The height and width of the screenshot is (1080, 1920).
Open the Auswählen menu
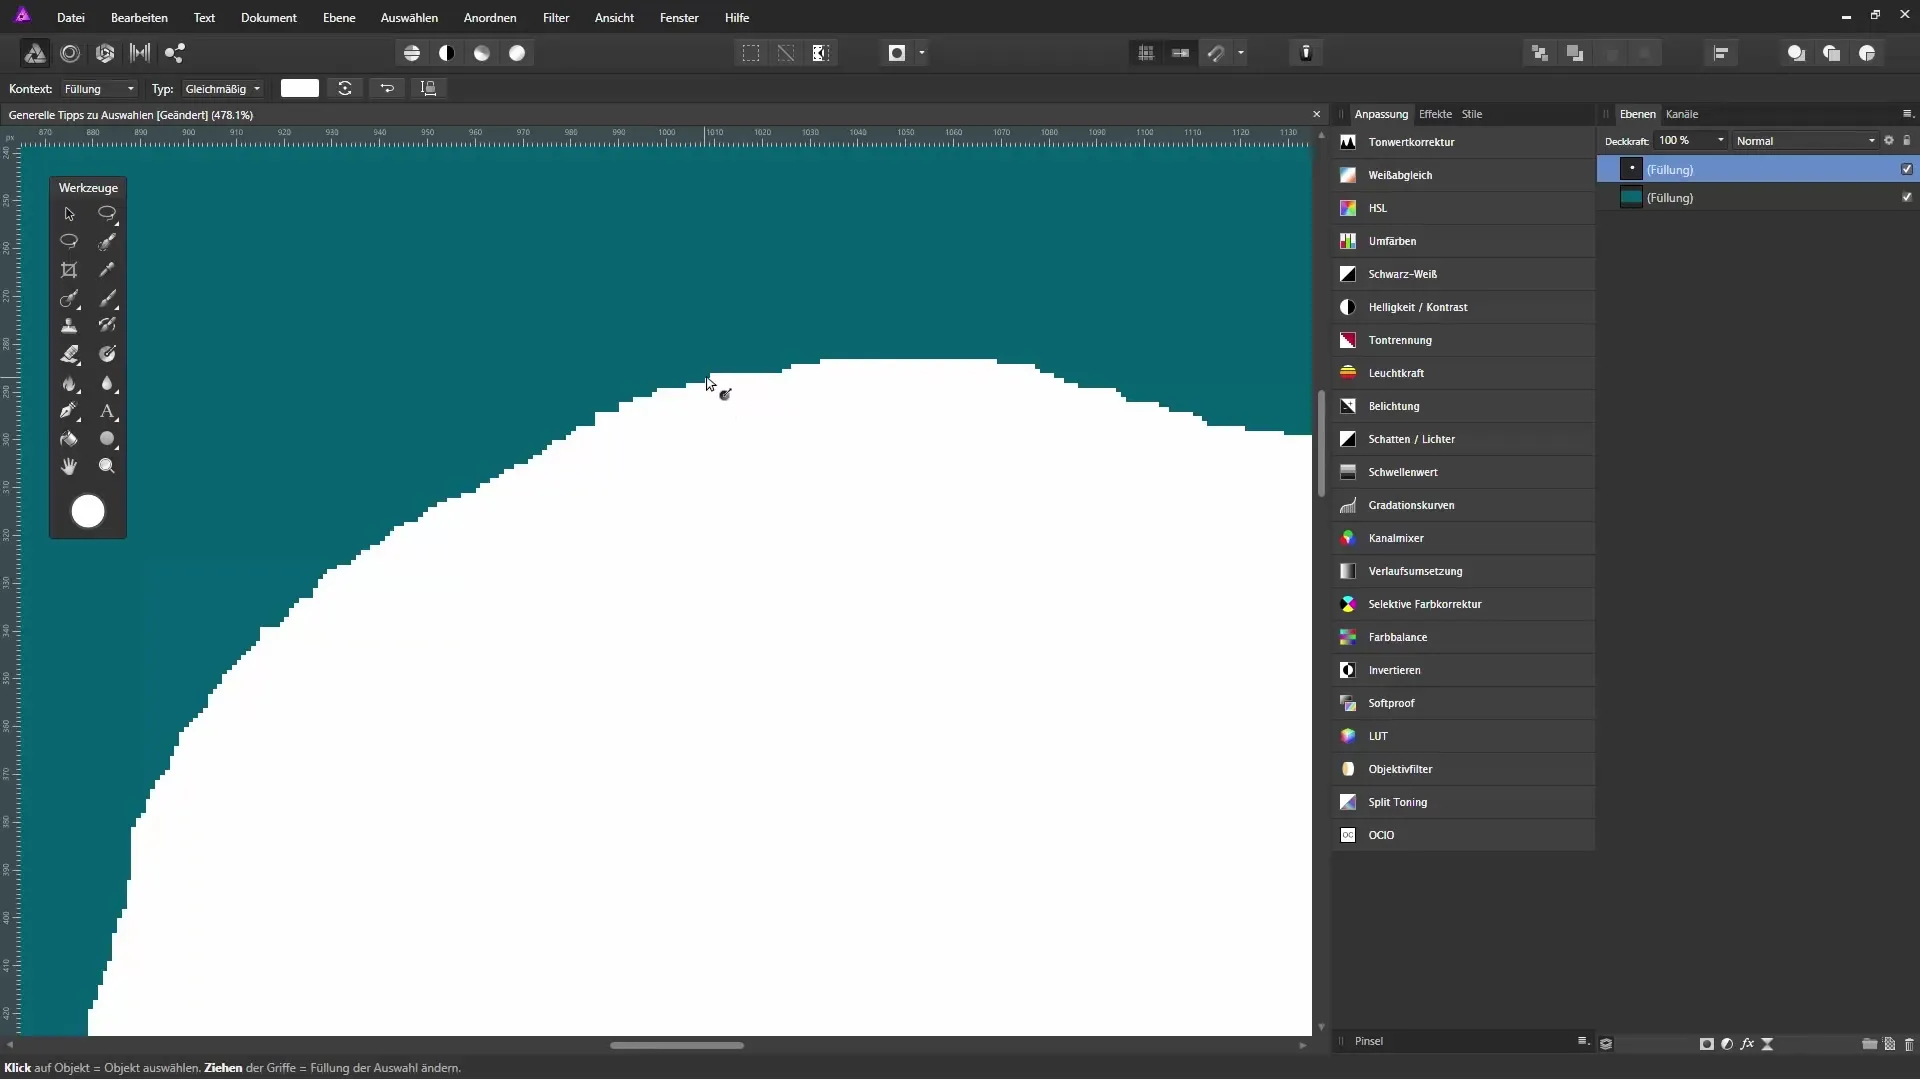click(409, 18)
